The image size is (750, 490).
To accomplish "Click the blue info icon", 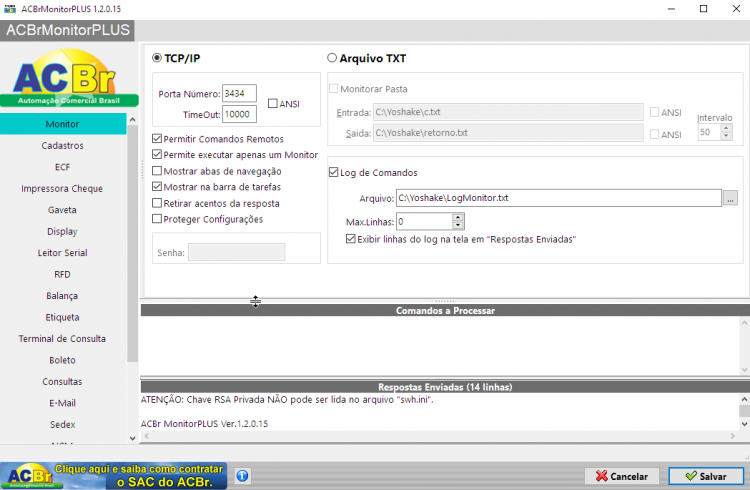I will 243,476.
